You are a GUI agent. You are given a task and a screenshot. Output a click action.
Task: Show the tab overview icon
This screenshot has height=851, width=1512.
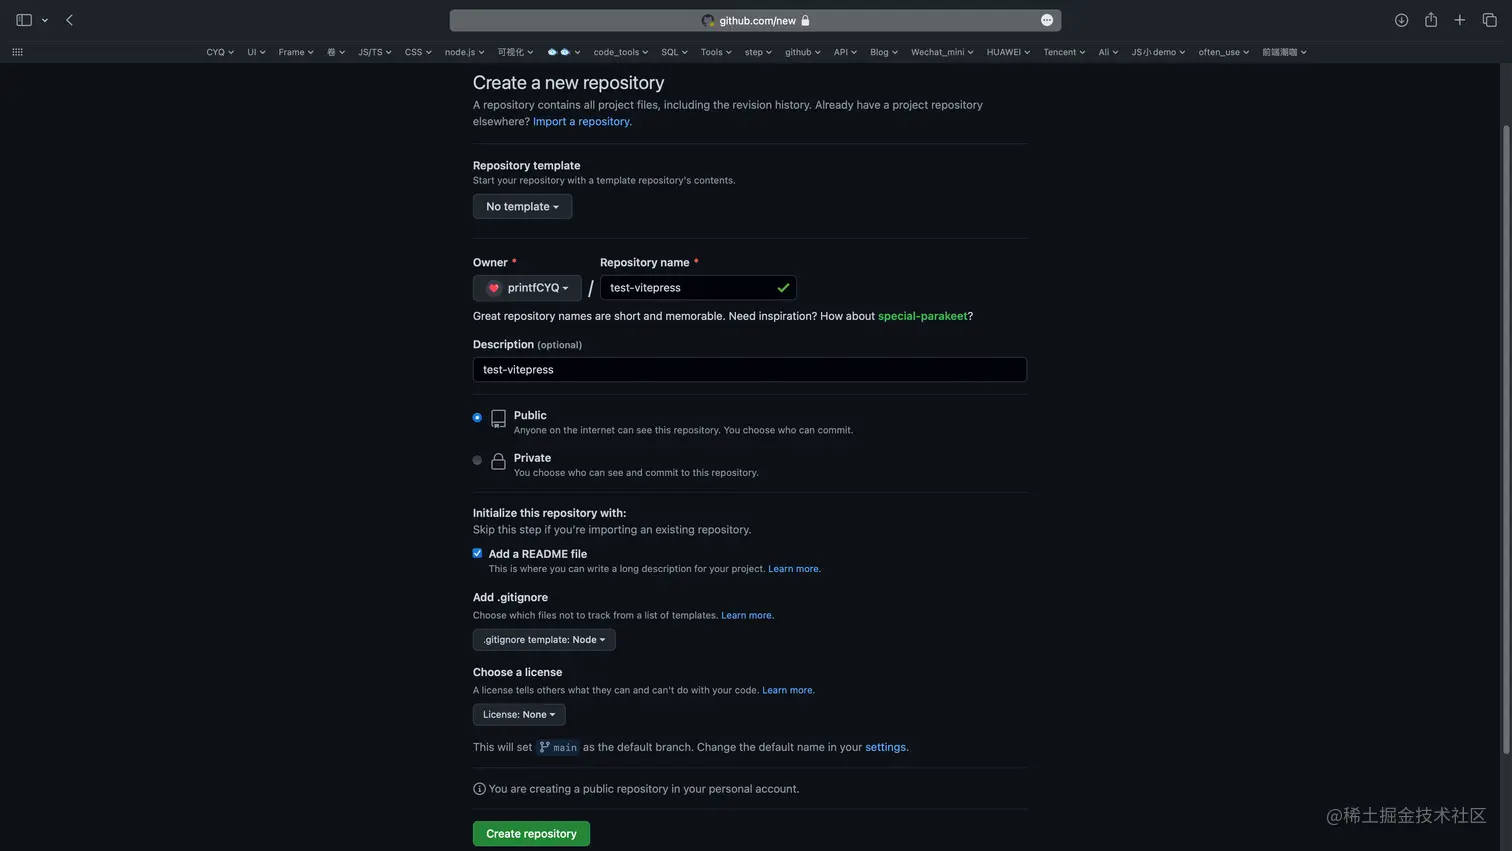click(x=1489, y=20)
